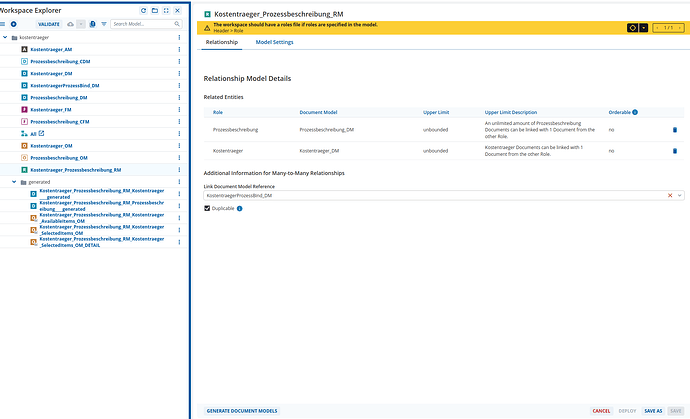This screenshot has height=419, width=690.
Task: Clear the Link Document Model Reference value
Action: click(670, 195)
